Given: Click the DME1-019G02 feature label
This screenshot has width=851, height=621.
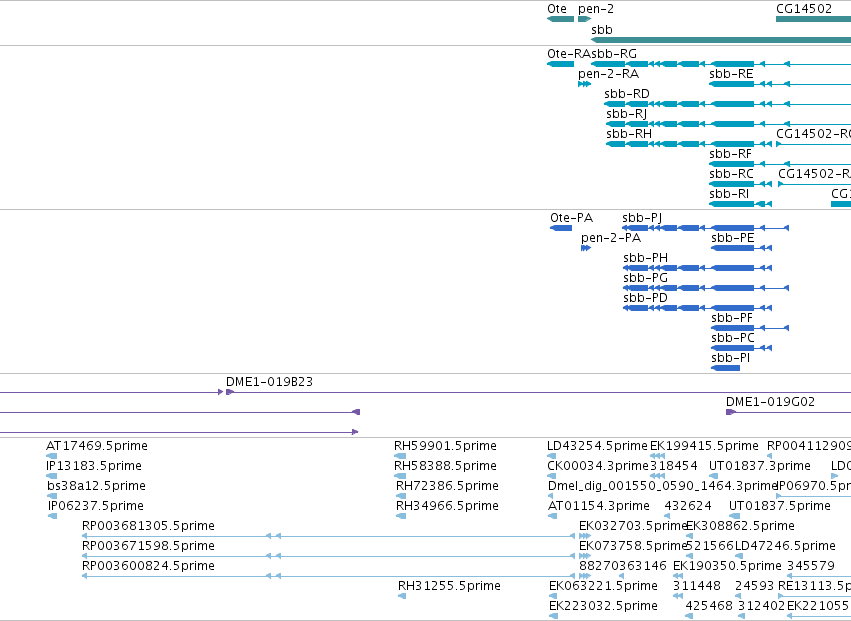Looking at the screenshot, I should coord(770,402).
